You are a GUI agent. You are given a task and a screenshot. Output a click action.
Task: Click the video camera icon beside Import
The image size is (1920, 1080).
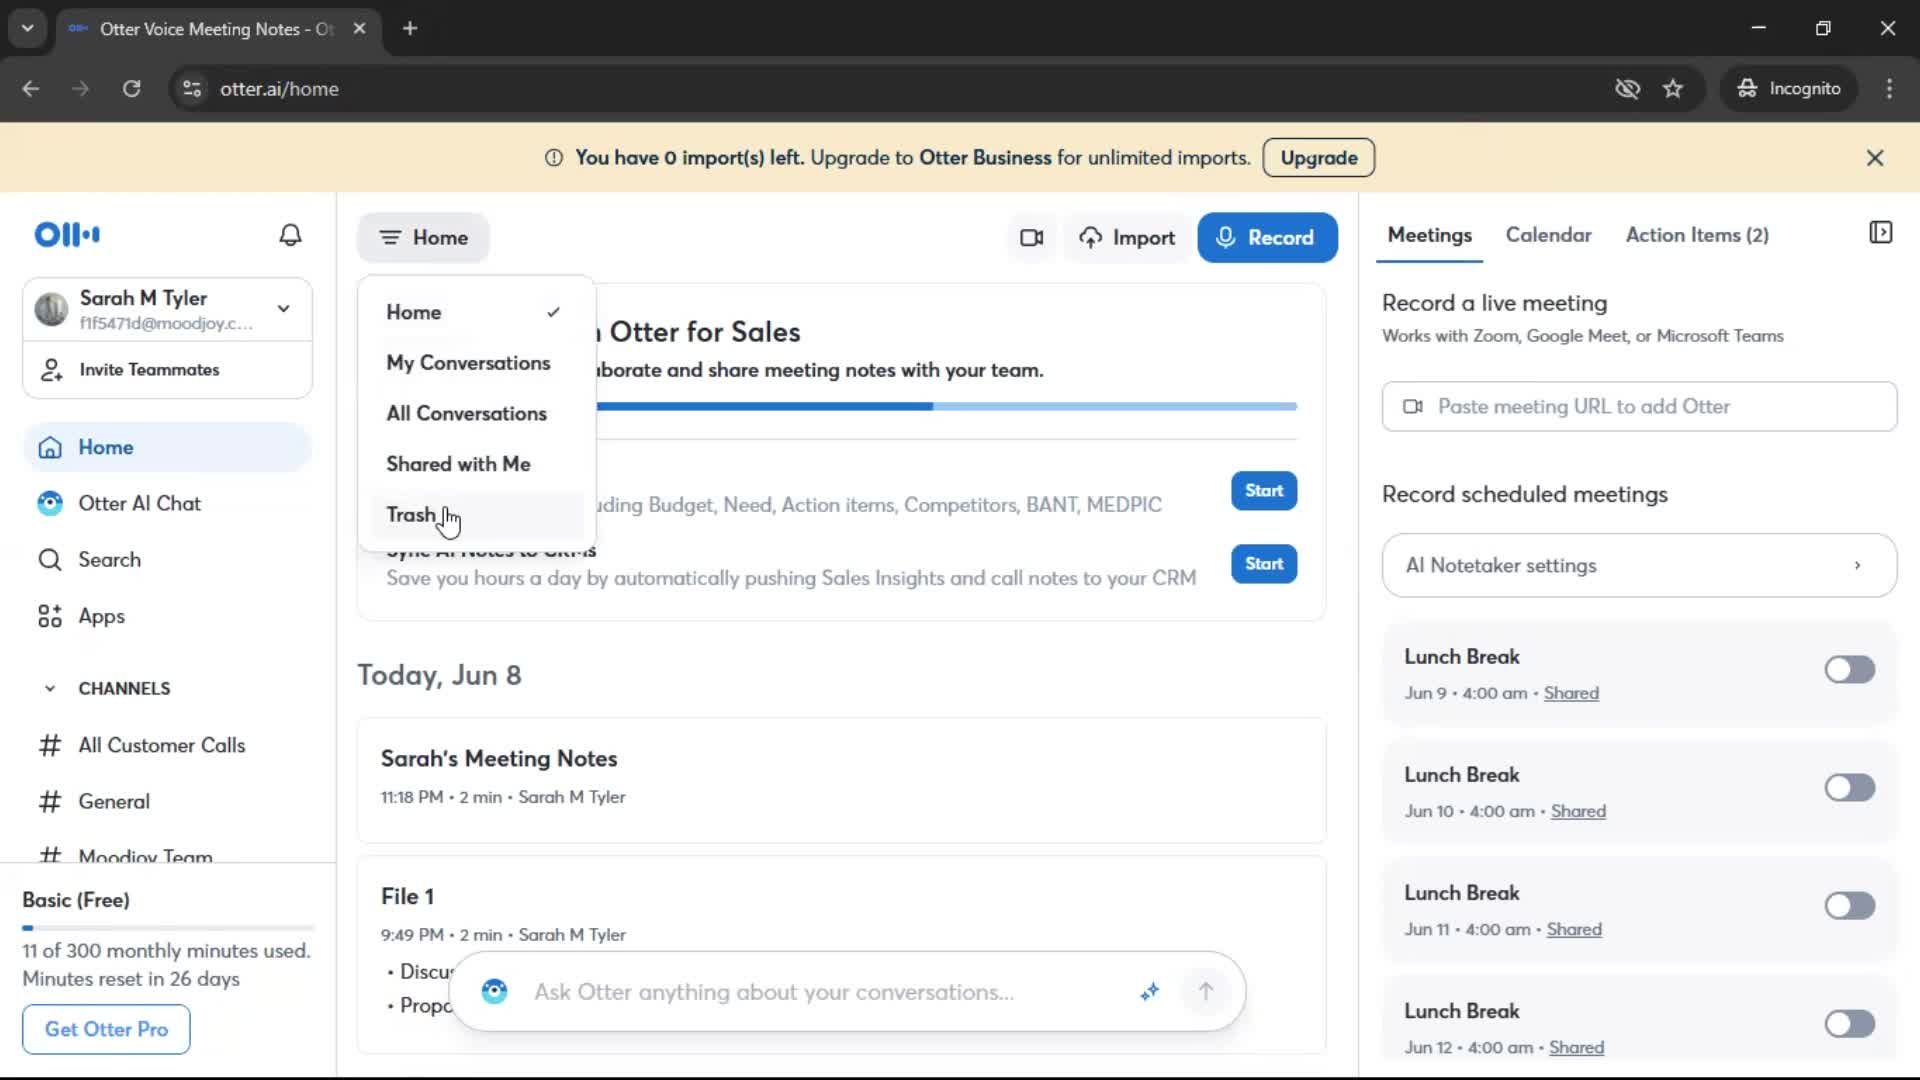[1032, 238]
